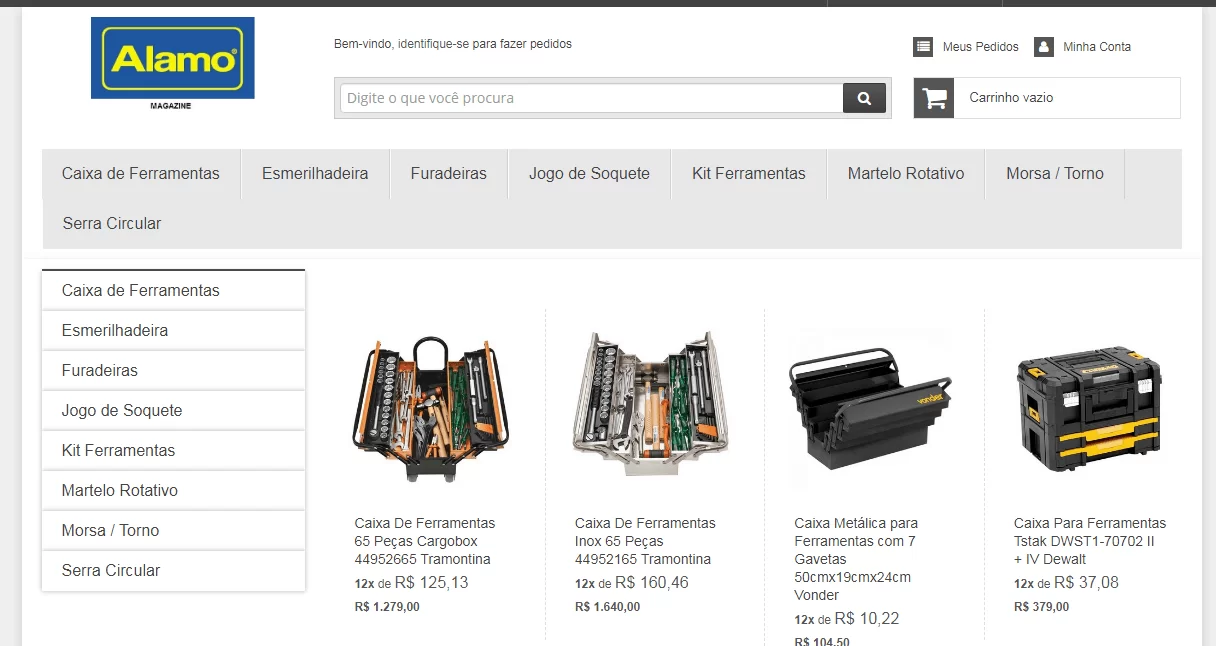Focus the product search field

[592, 98]
